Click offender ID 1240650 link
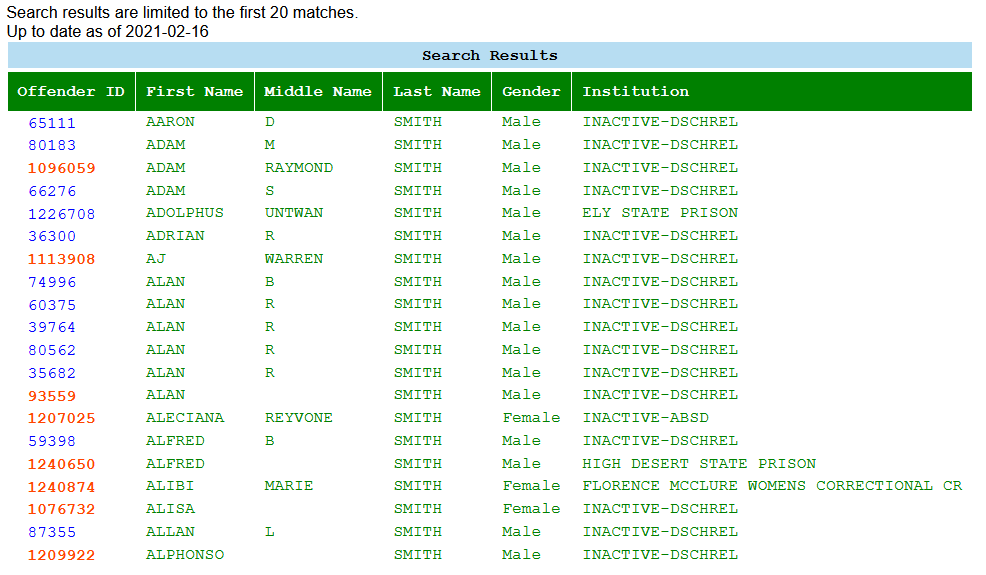986x575 pixels. tap(62, 464)
